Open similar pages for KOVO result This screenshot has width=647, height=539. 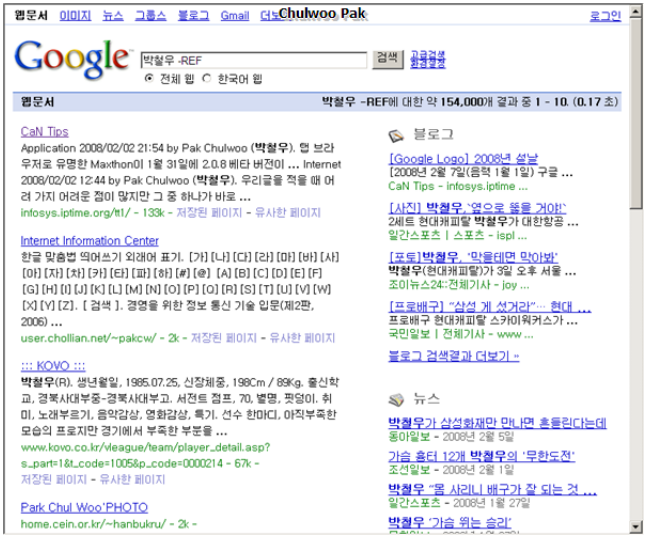point(132,479)
